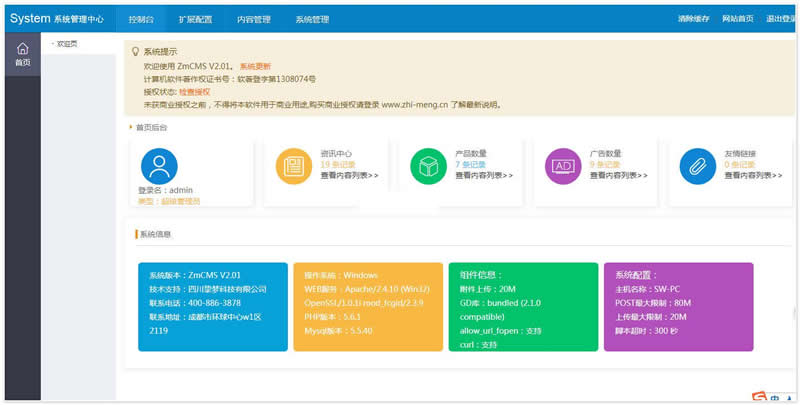Screen dimensions: 800x405
Task: Click the orange 资讯中心 news icon
Action: click(294, 166)
